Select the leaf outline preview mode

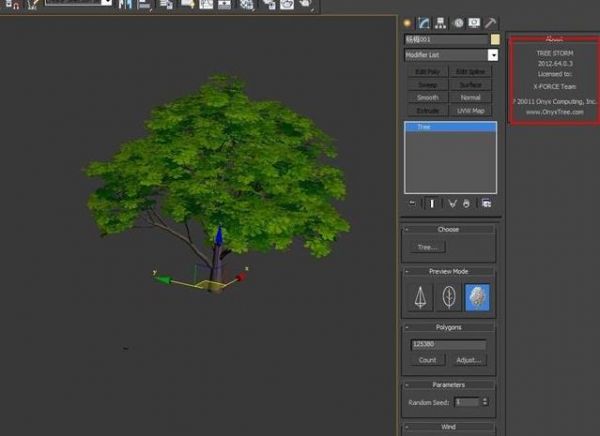pyautogui.click(x=450, y=297)
